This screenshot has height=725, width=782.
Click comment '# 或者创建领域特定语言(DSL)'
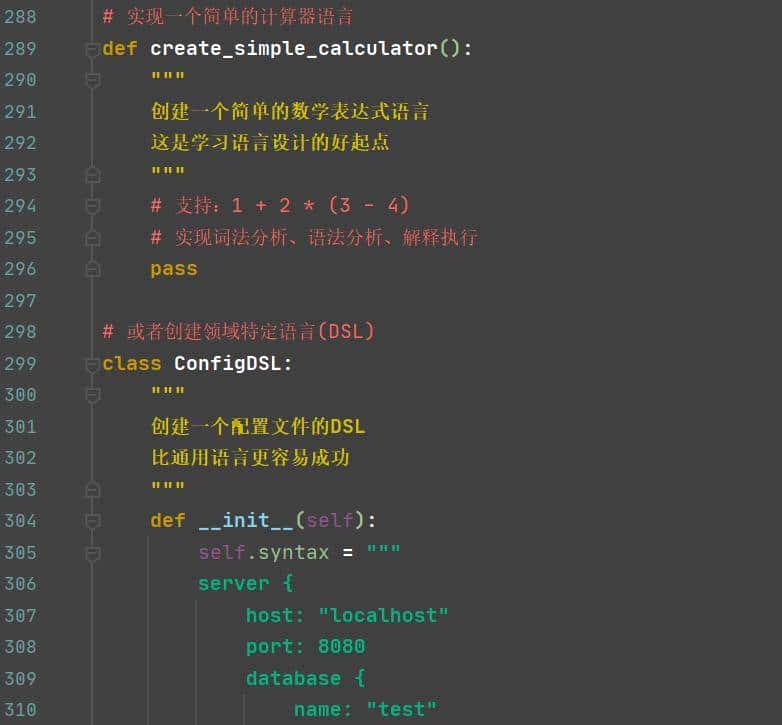[x=238, y=332]
